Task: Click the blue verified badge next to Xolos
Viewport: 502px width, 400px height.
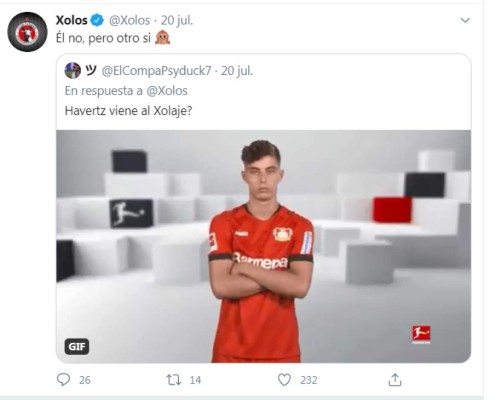Action: (97, 20)
